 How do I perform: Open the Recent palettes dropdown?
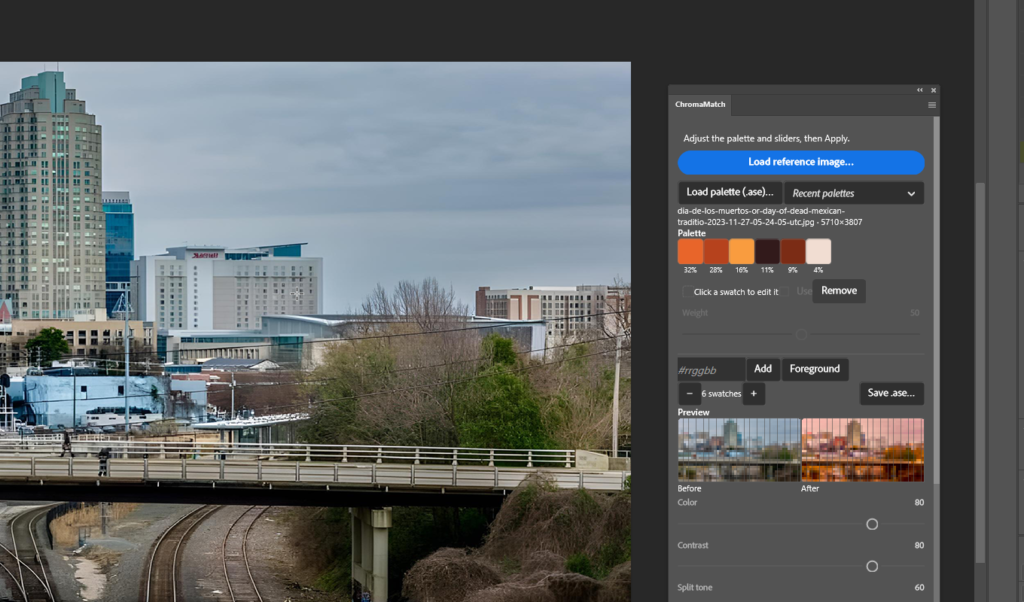coord(854,193)
